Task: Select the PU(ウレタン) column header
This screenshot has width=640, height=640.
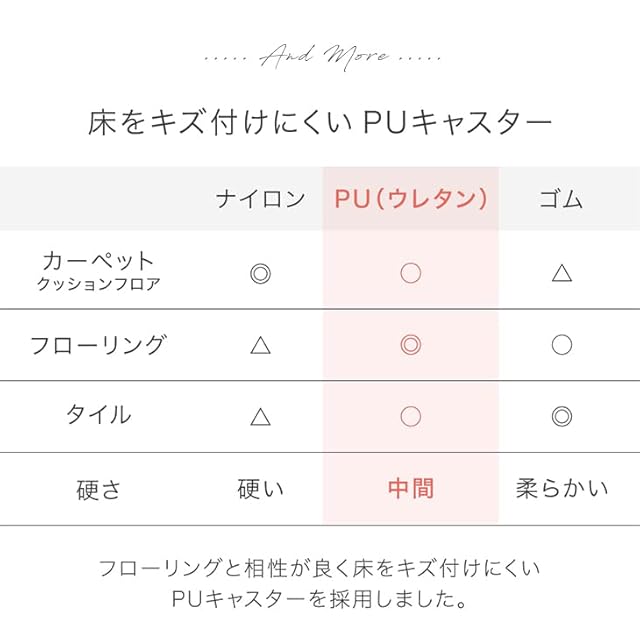Action: (x=410, y=199)
